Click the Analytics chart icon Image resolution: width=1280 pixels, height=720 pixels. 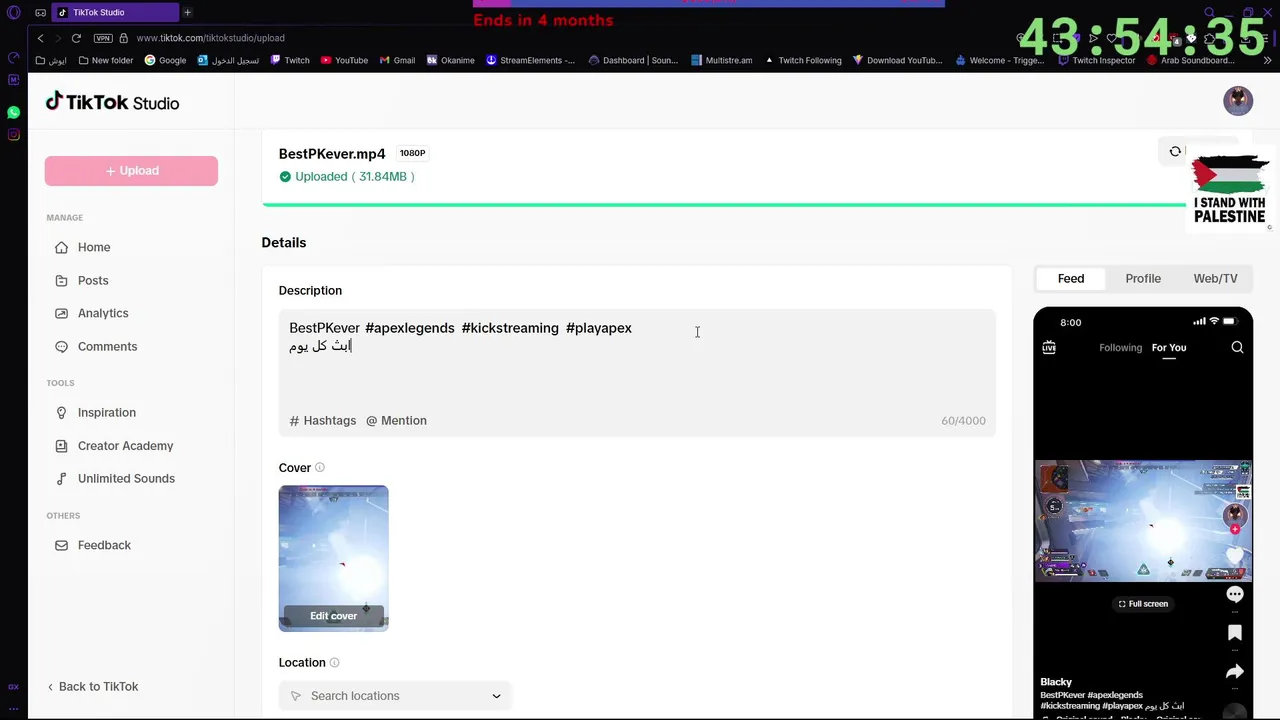(x=61, y=313)
